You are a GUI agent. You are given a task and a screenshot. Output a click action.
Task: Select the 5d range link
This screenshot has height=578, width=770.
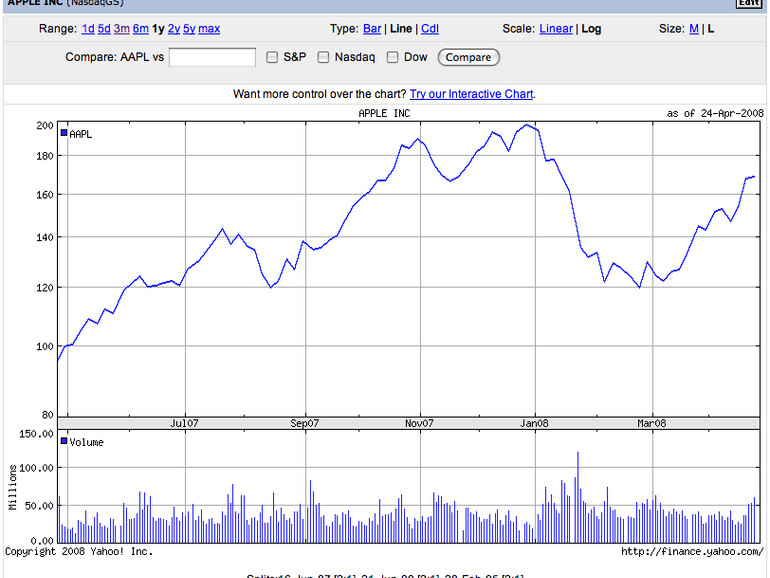pos(104,29)
